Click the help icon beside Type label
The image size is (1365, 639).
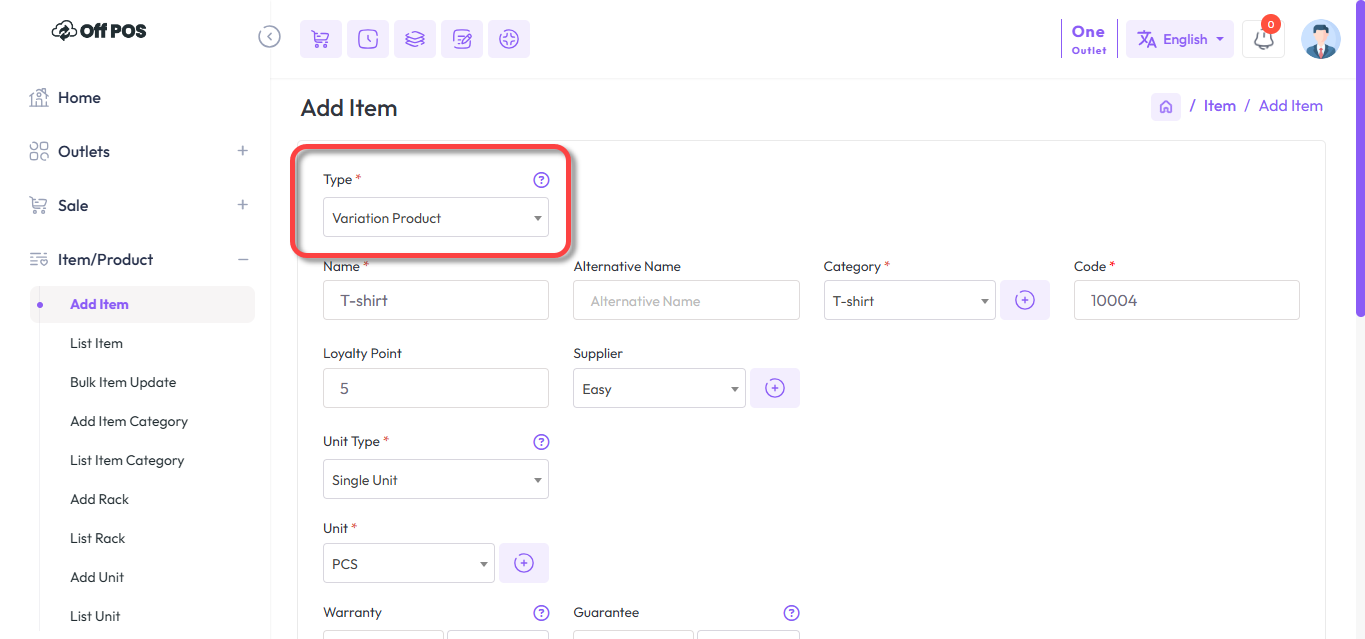(541, 180)
